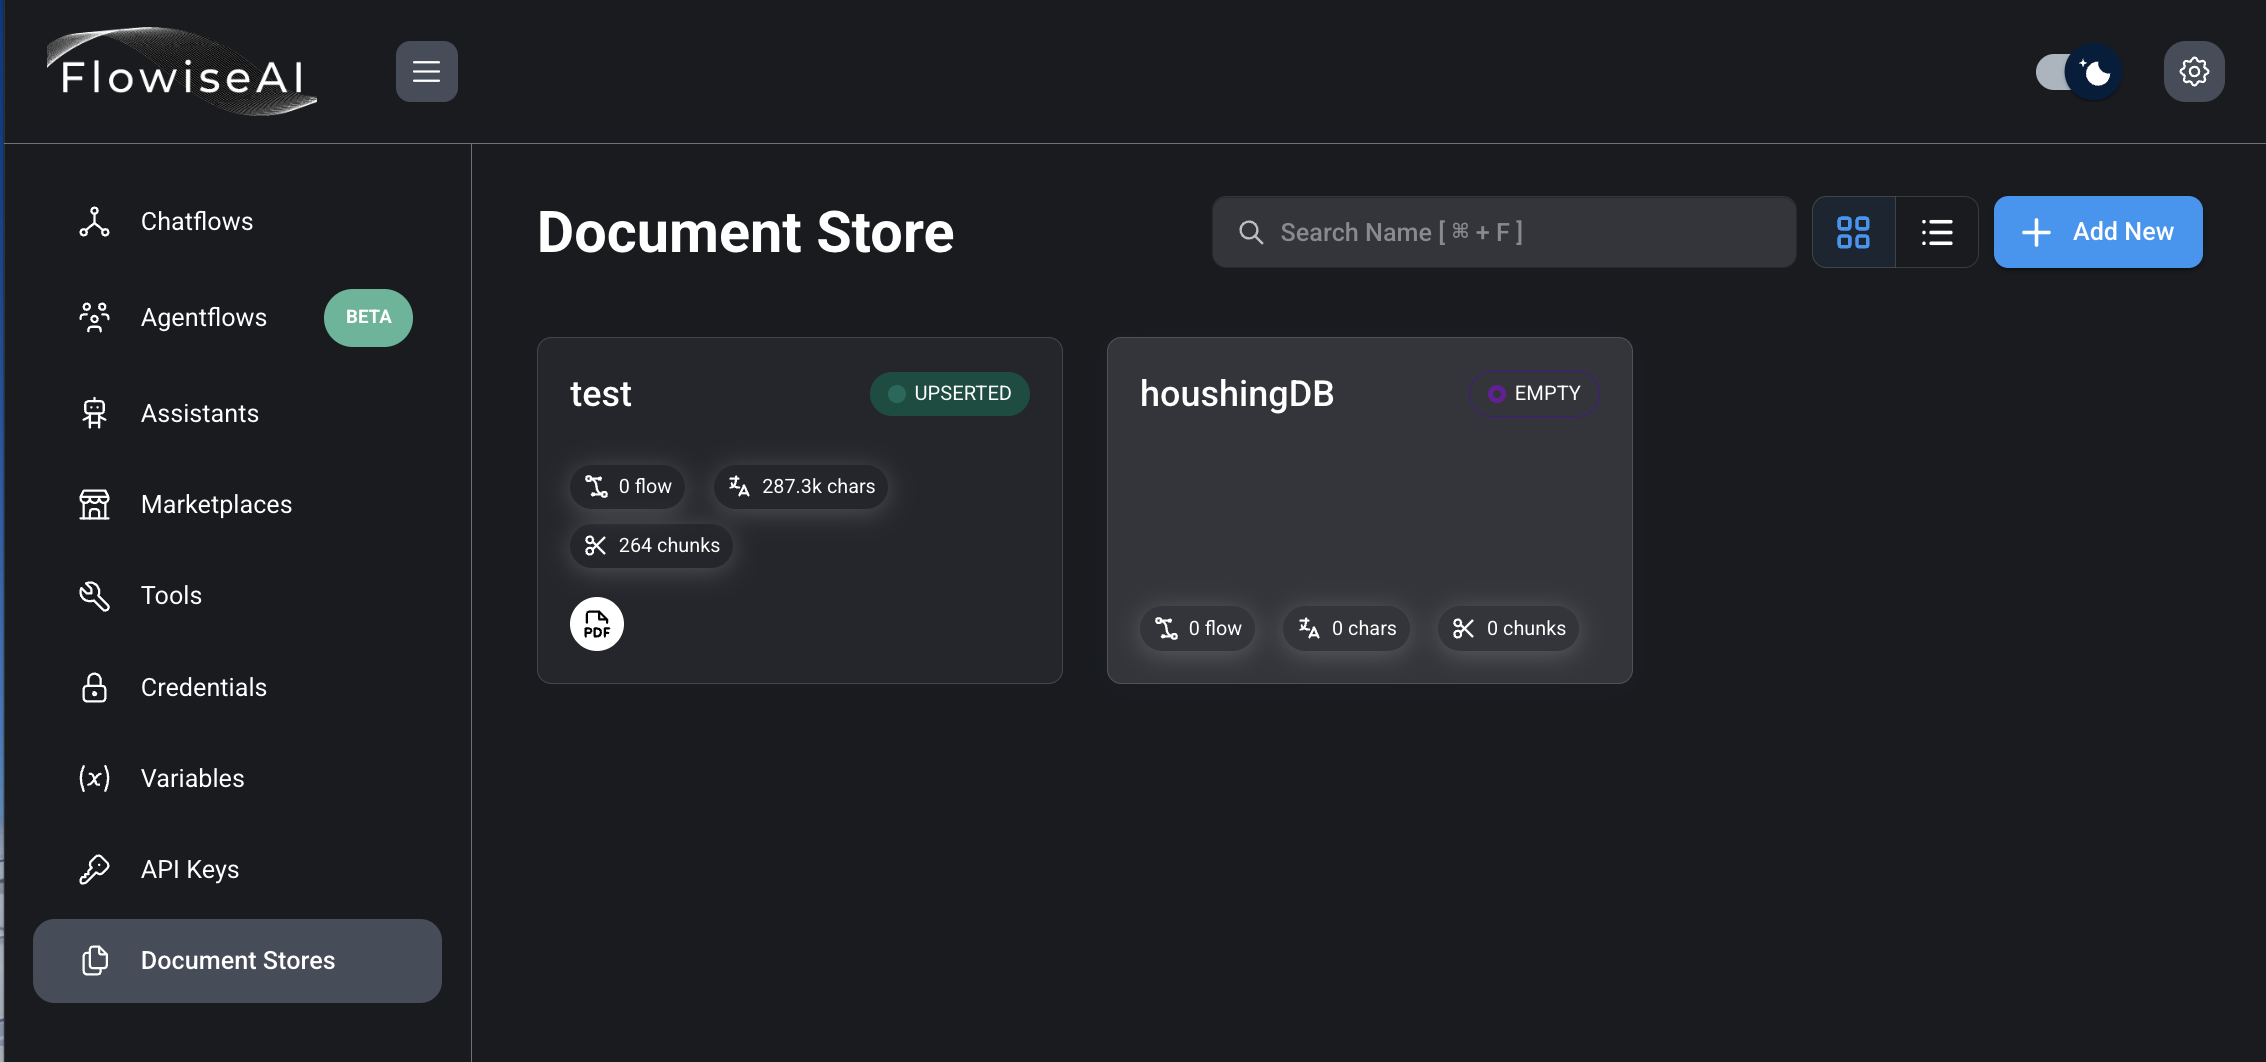Switch to list view layout
Screen dimensions: 2266x1062
pos(1936,232)
